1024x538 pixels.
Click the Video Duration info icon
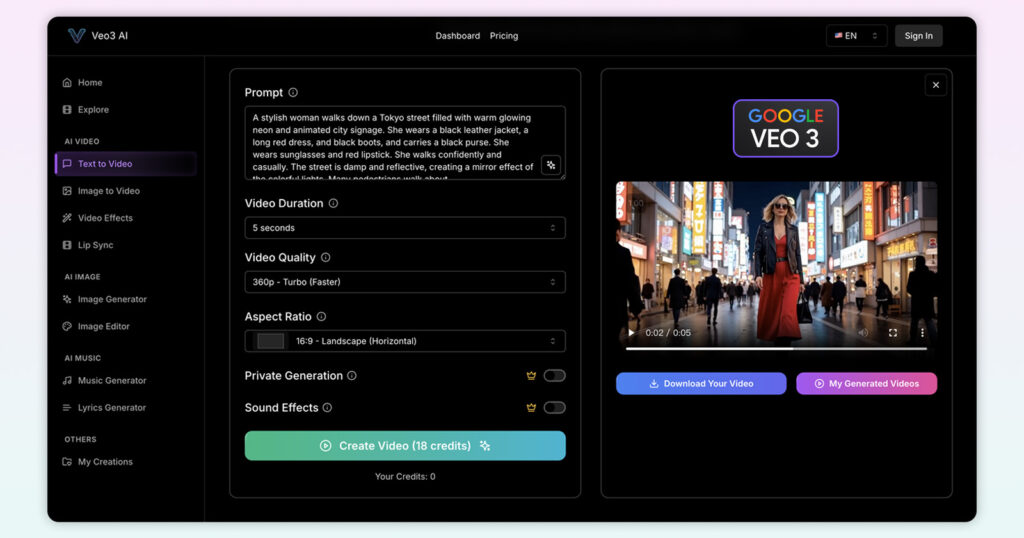[333, 203]
